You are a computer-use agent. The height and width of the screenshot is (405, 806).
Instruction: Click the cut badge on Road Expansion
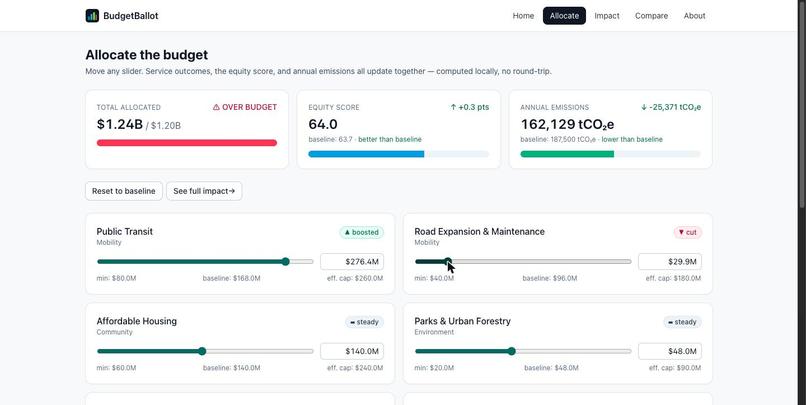(x=688, y=232)
